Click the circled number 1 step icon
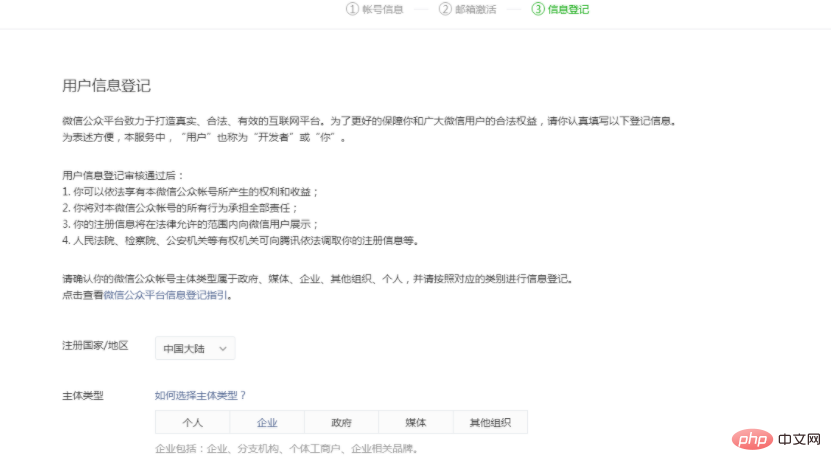The height and width of the screenshot is (472, 831). pyautogui.click(x=352, y=9)
